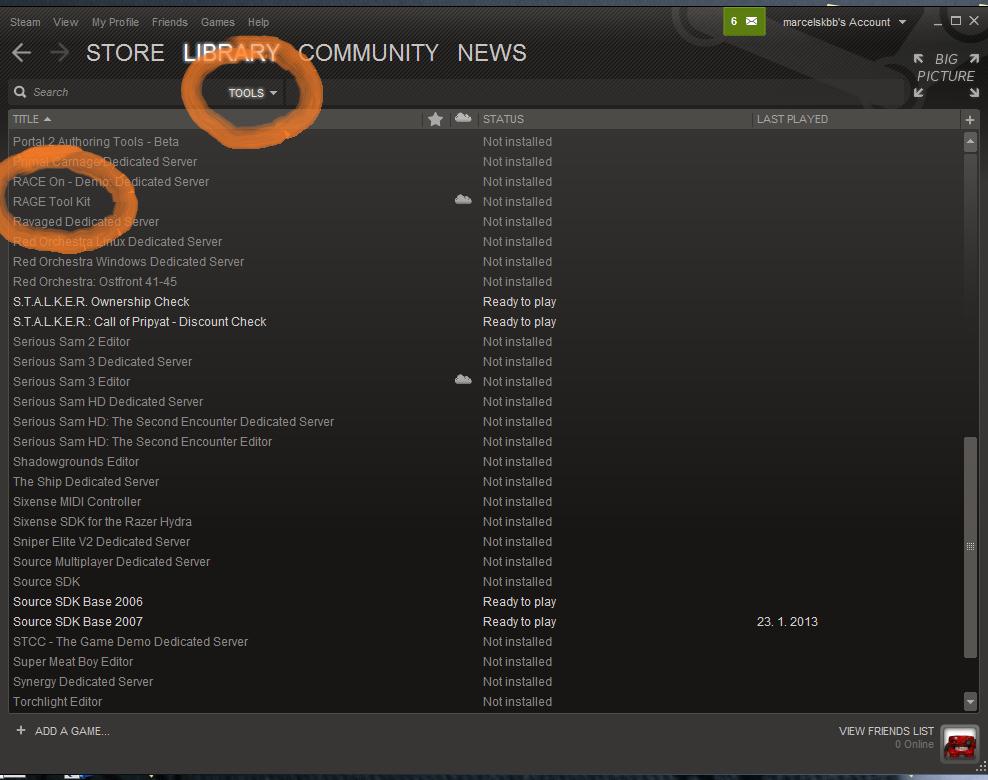Go to the Store tab

click(x=125, y=53)
